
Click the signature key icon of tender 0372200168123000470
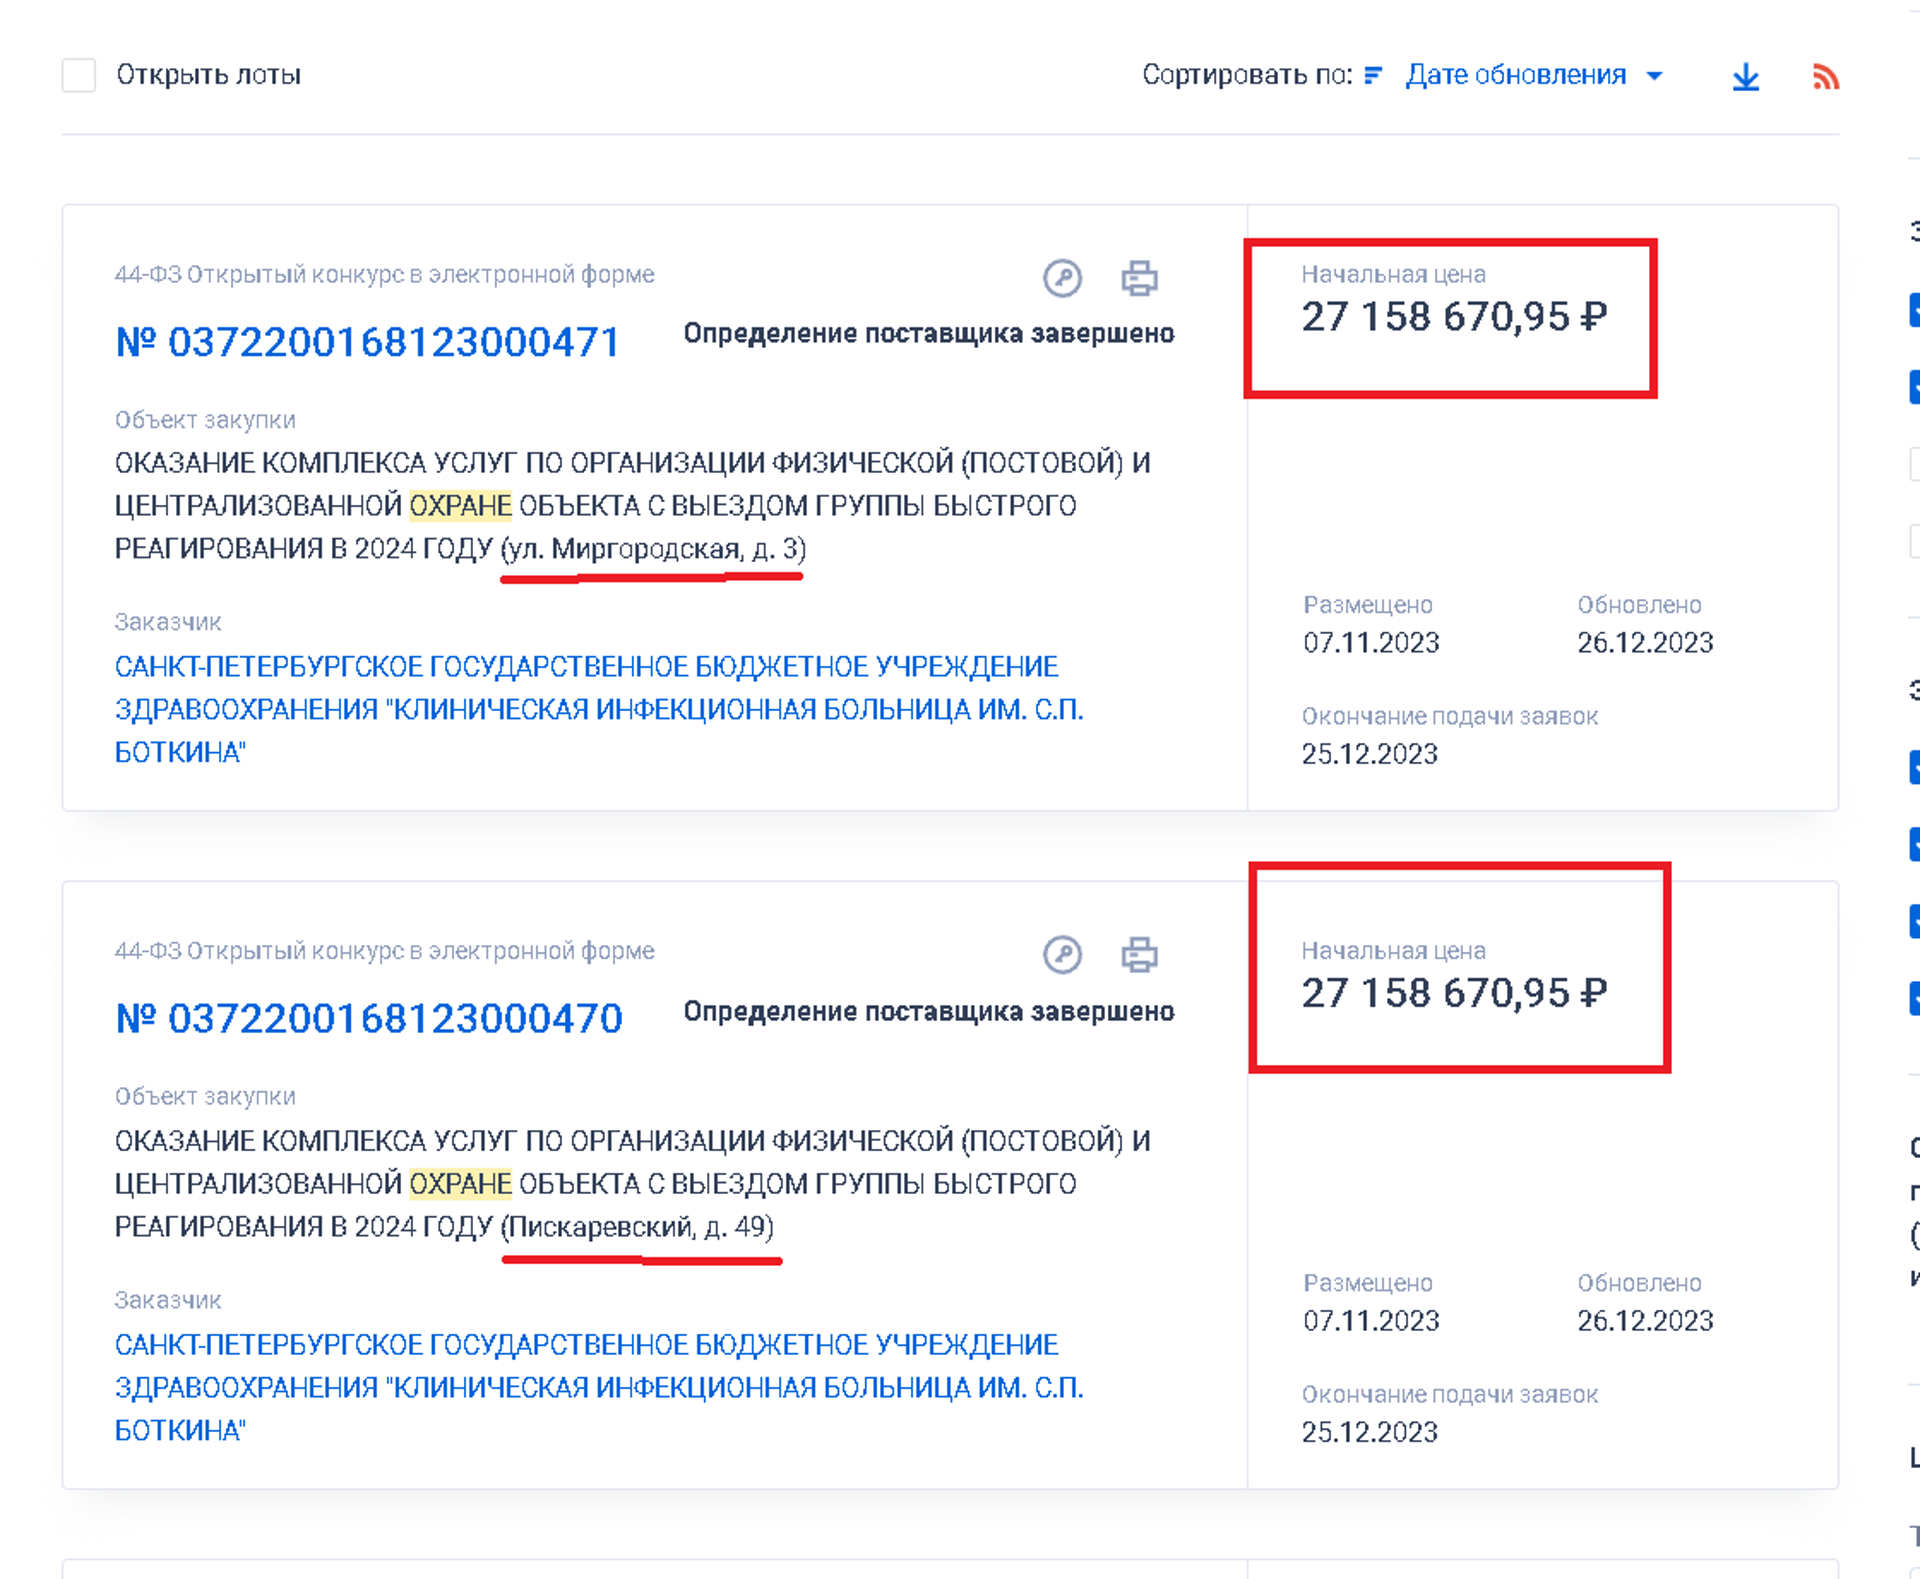tap(1062, 955)
